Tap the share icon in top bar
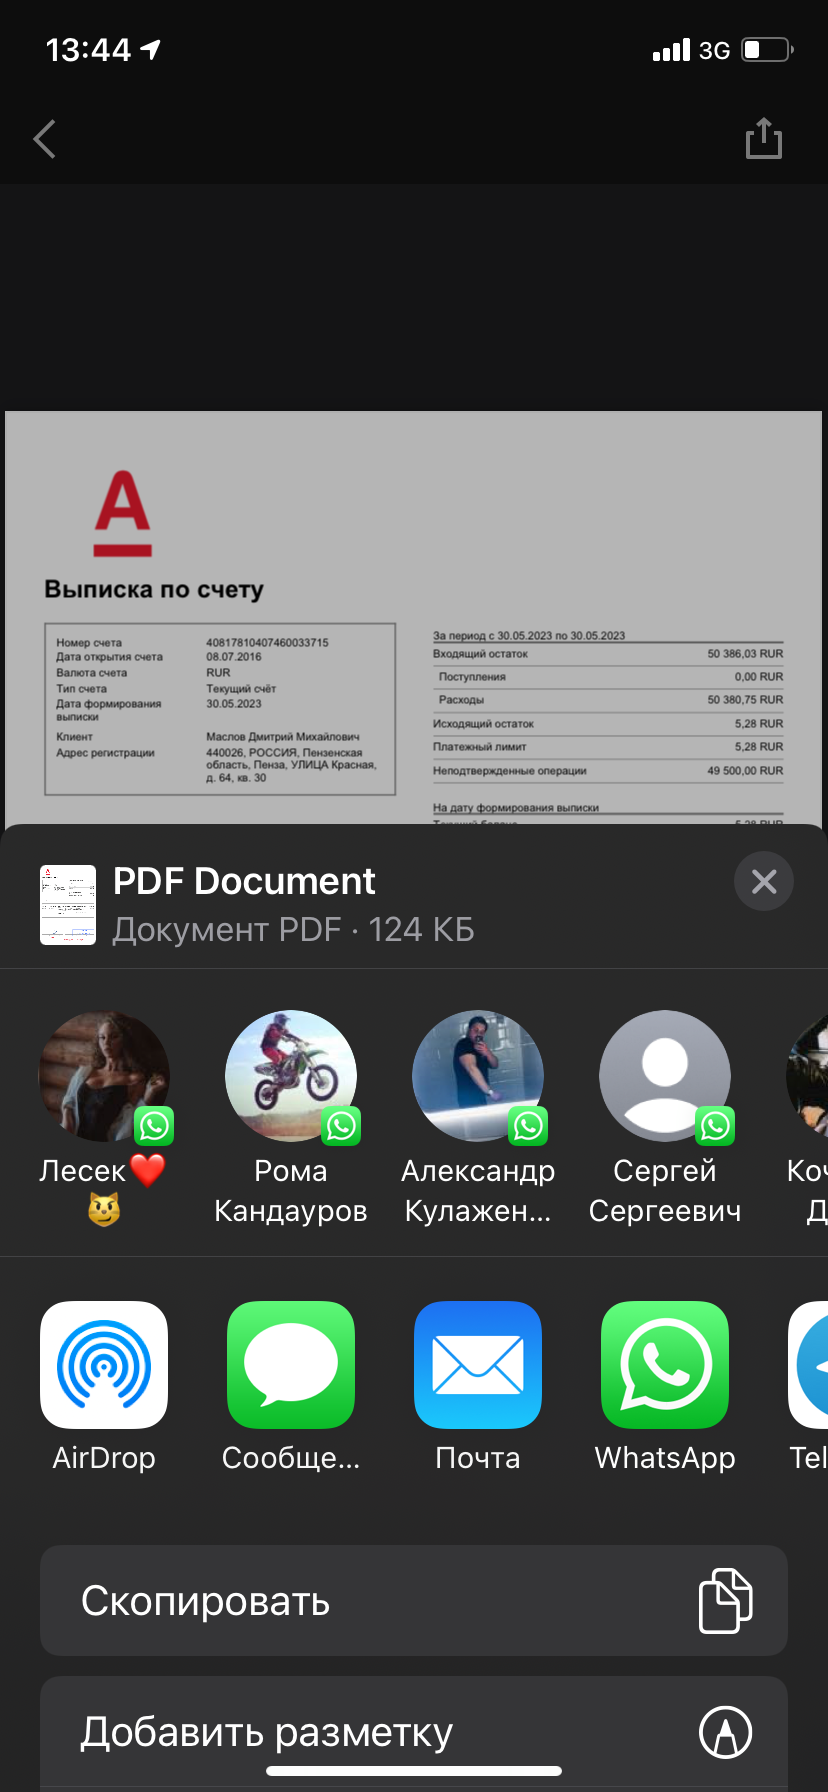Screen dimensions: 828x1792 (x=763, y=139)
